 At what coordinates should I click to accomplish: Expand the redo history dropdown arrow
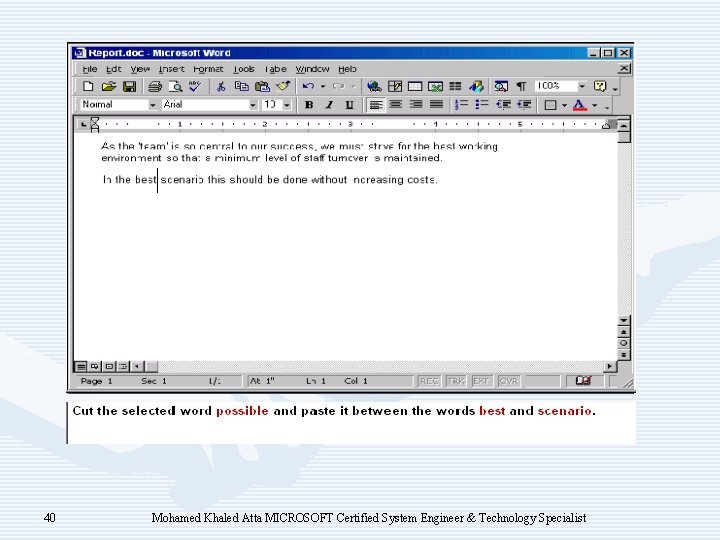pos(354,86)
